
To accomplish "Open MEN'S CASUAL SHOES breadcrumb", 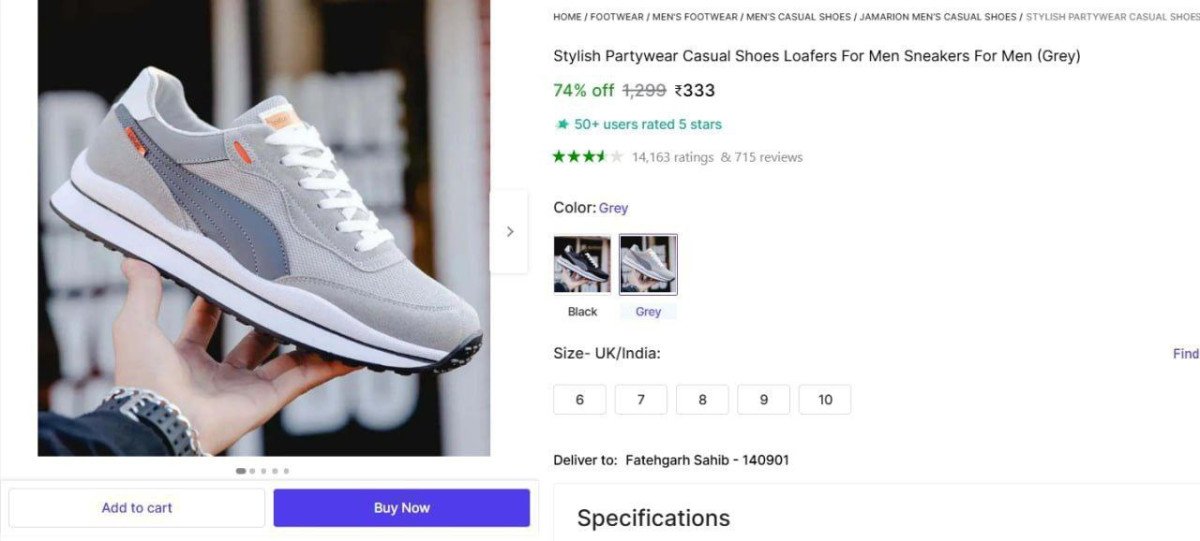I will (x=798, y=17).
